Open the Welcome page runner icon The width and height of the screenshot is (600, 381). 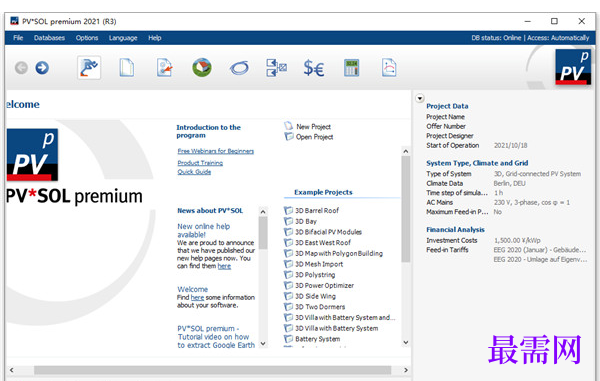pyautogui.click(x=89, y=68)
